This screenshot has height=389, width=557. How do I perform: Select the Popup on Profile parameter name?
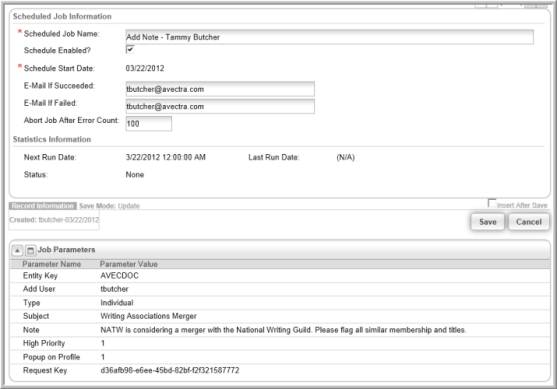click(x=51, y=357)
